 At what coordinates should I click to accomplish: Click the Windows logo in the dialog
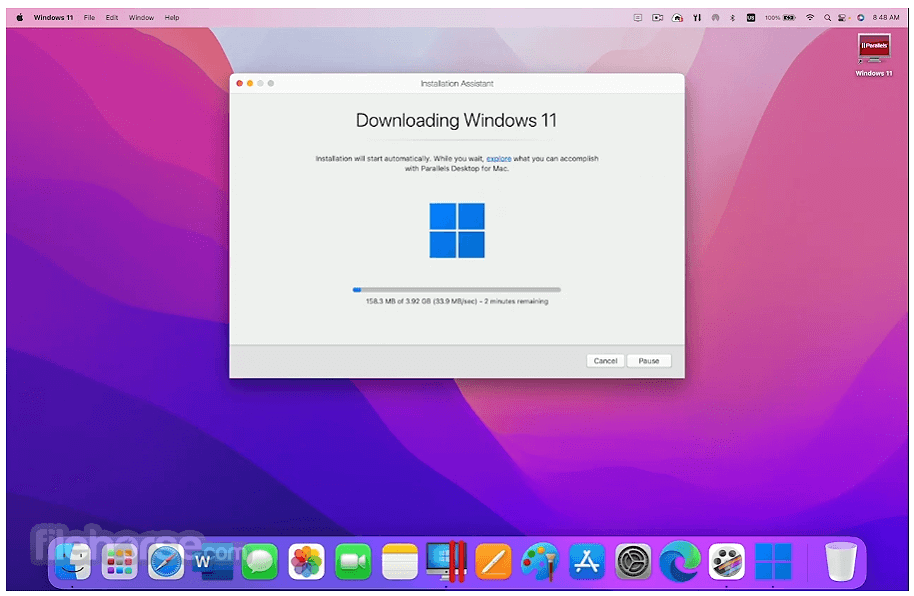pyautogui.click(x=457, y=230)
